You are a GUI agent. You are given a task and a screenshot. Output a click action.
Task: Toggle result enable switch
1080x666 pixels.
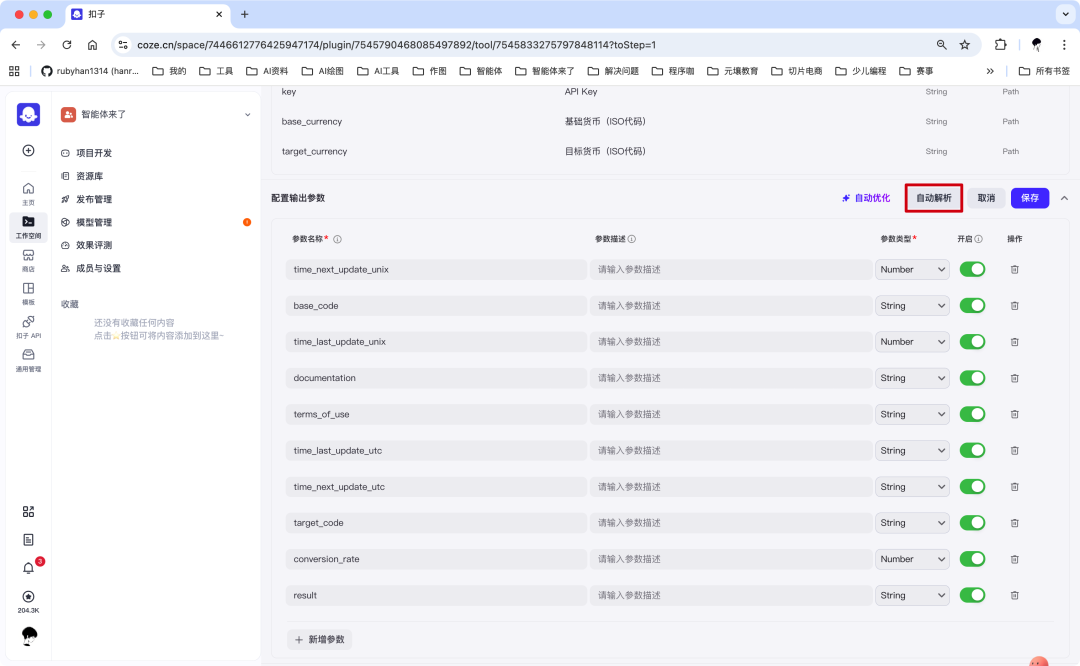click(x=973, y=595)
